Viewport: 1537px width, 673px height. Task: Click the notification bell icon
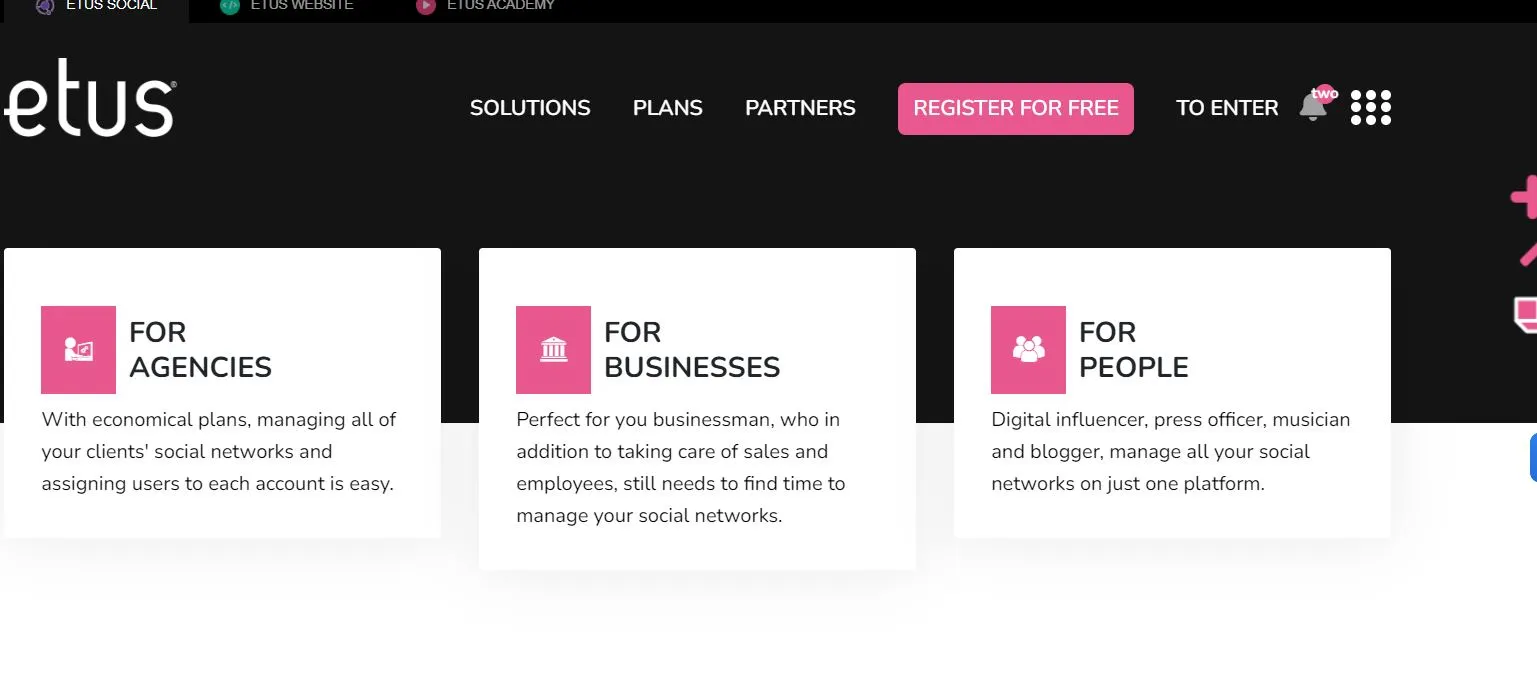[x=1313, y=107]
